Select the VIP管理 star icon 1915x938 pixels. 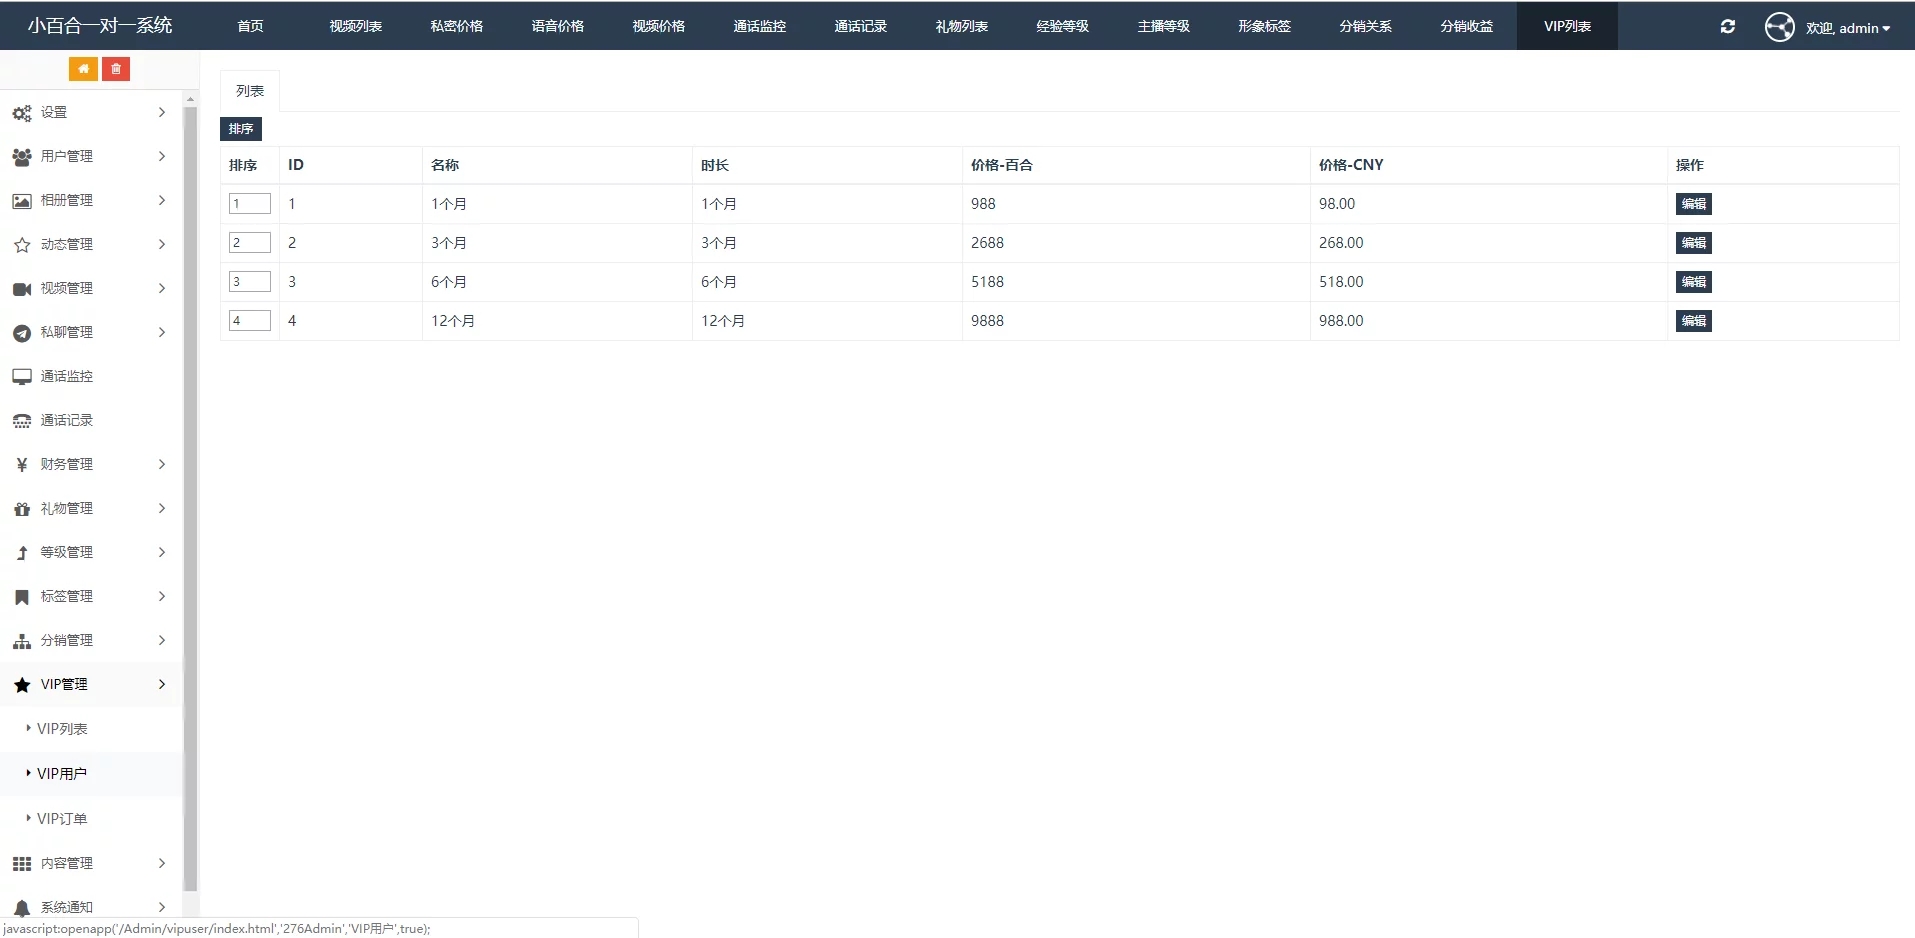coord(22,684)
